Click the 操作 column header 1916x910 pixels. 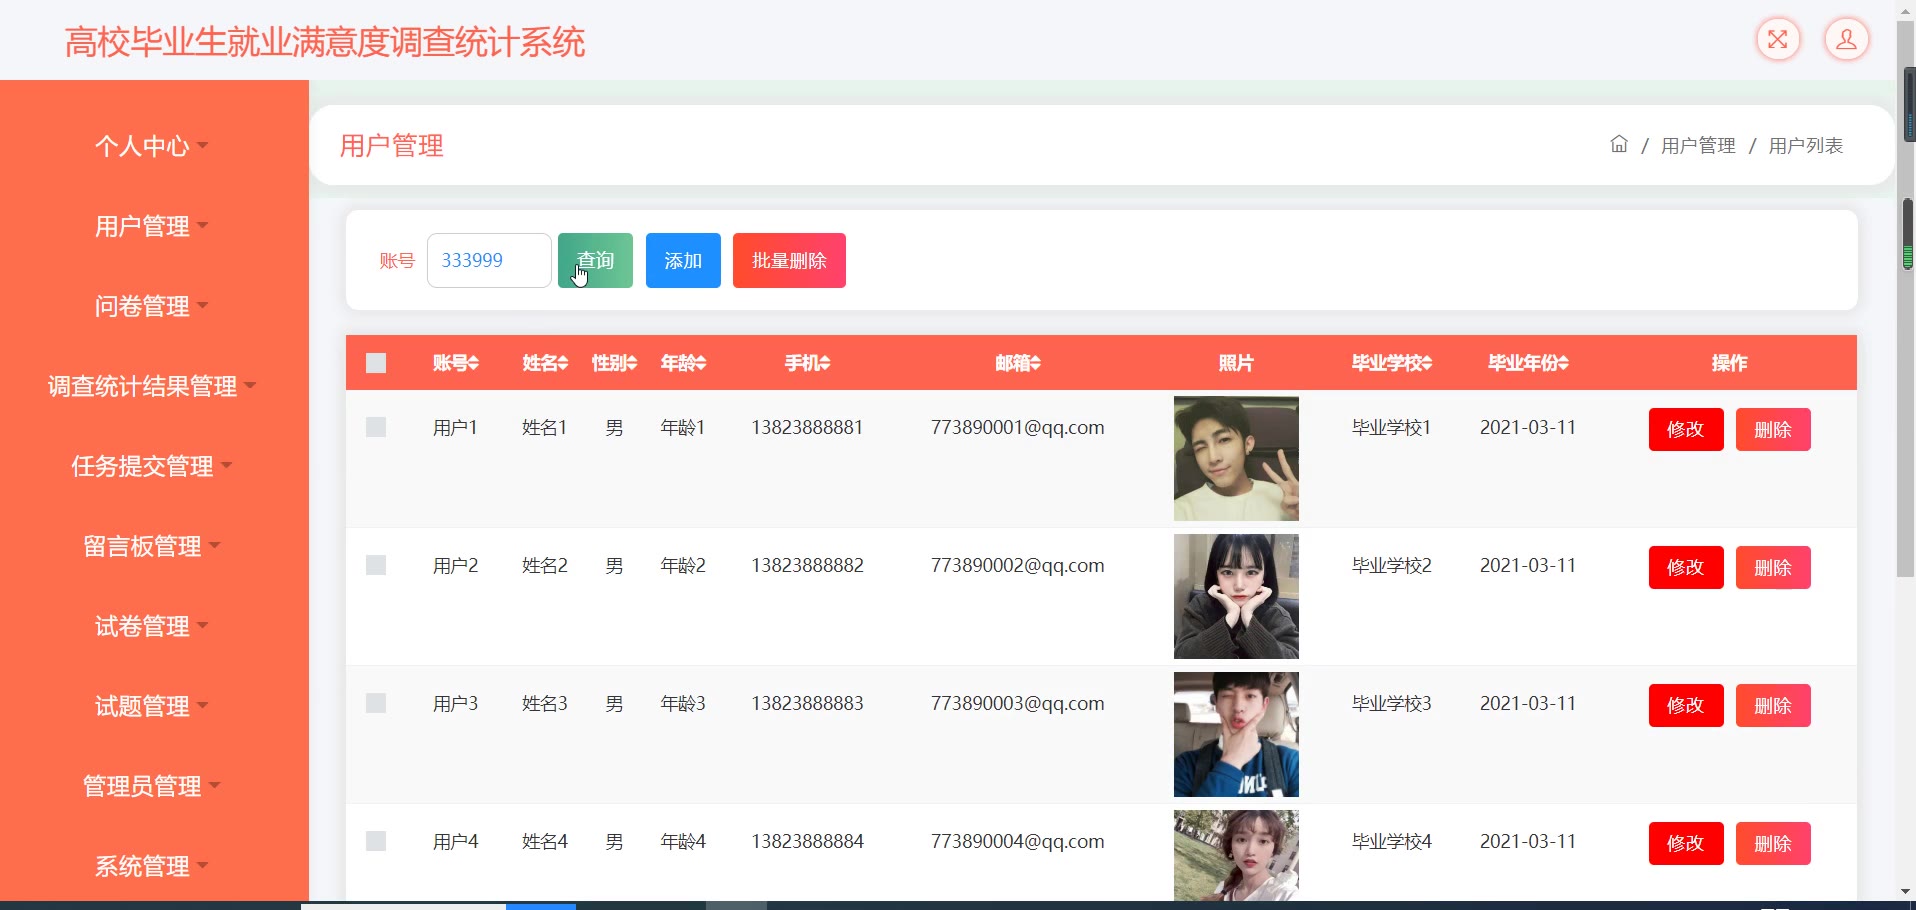pos(1730,363)
